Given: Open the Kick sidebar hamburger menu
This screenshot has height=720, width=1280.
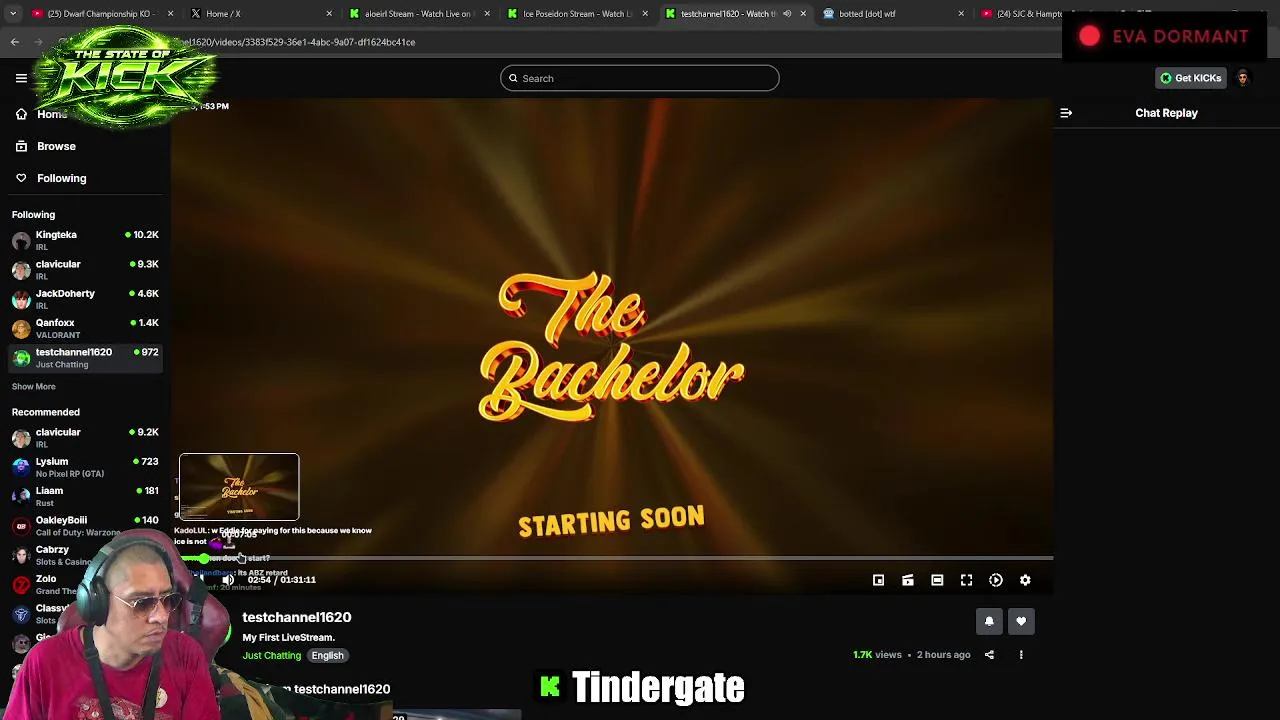Looking at the screenshot, I should [x=21, y=78].
